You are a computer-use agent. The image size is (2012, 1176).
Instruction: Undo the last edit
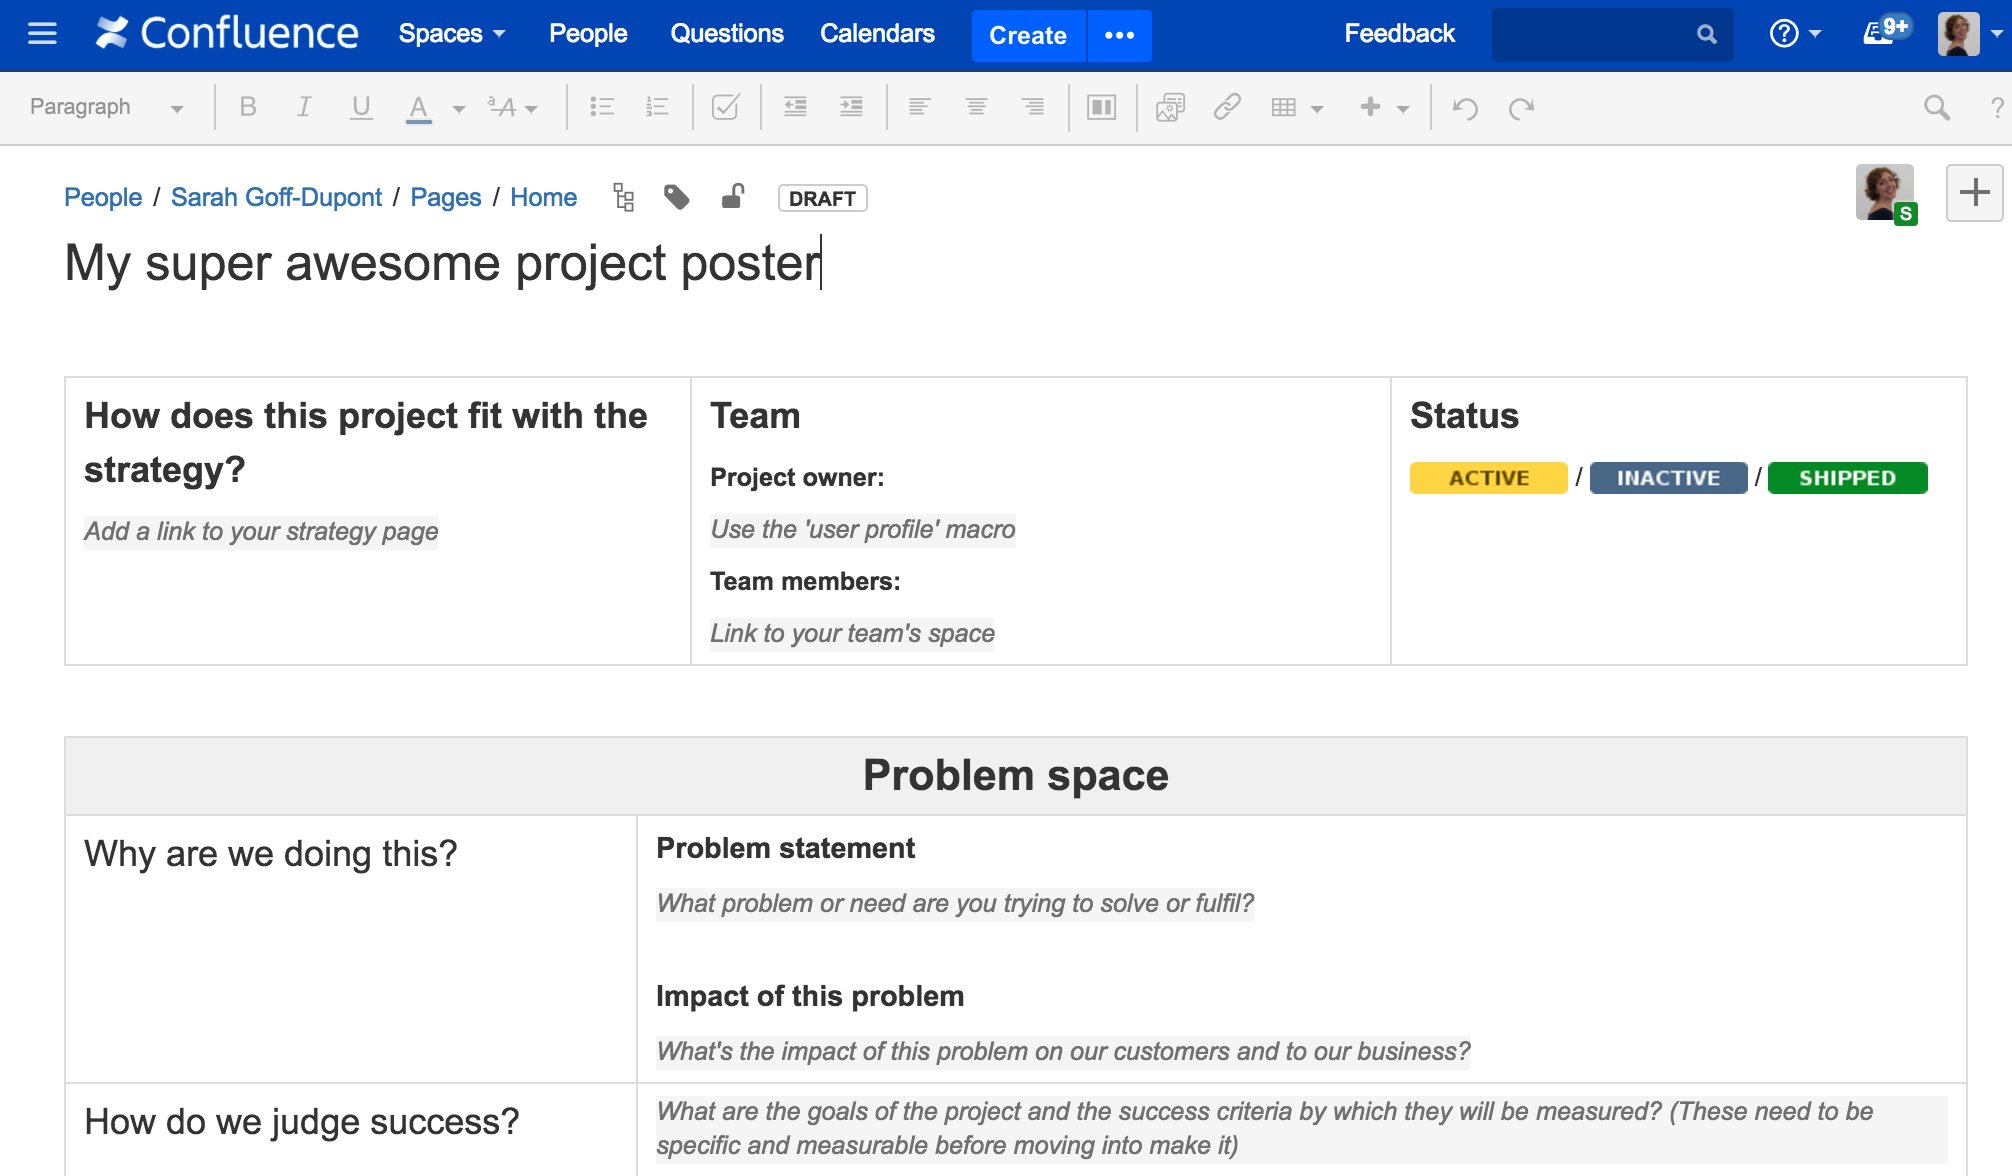[x=1464, y=107]
